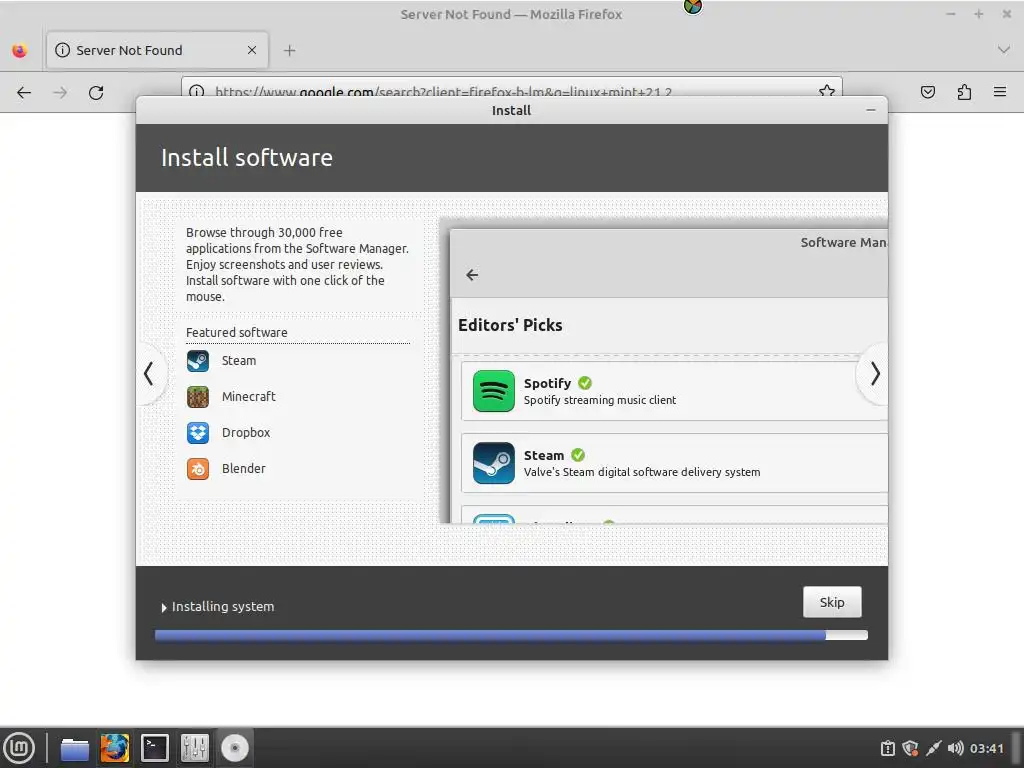Viewport: 1024px width, 768px height.
Task: Launch the terminal from taskbar
Action: click(155, 748)
